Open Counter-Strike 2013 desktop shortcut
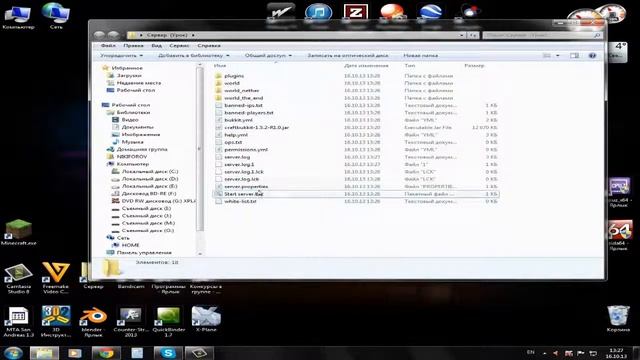Screen dimensions: 640x360 (131, 322)
